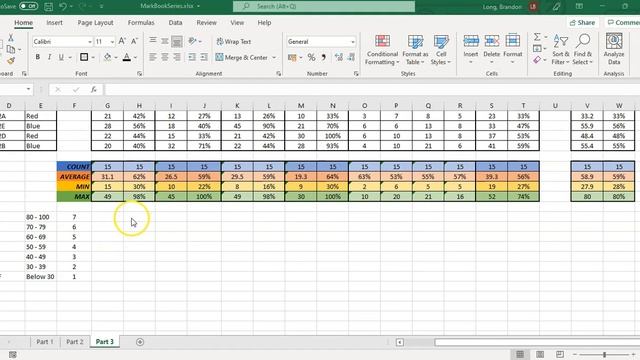Save the workbook
Screen dimensions: 640x360
48,6
